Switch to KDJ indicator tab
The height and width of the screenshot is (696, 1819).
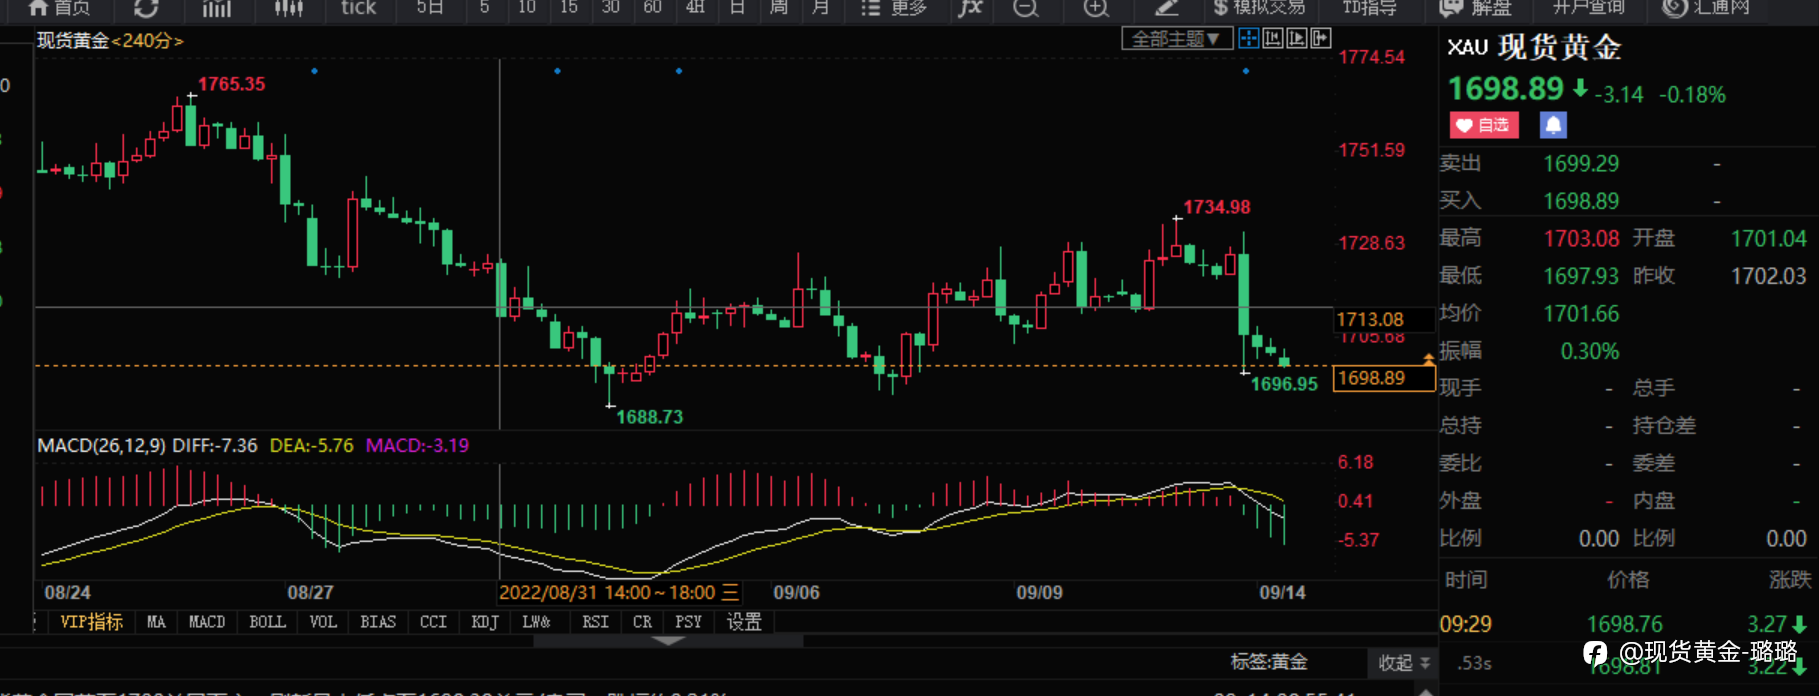click(485, 622)
